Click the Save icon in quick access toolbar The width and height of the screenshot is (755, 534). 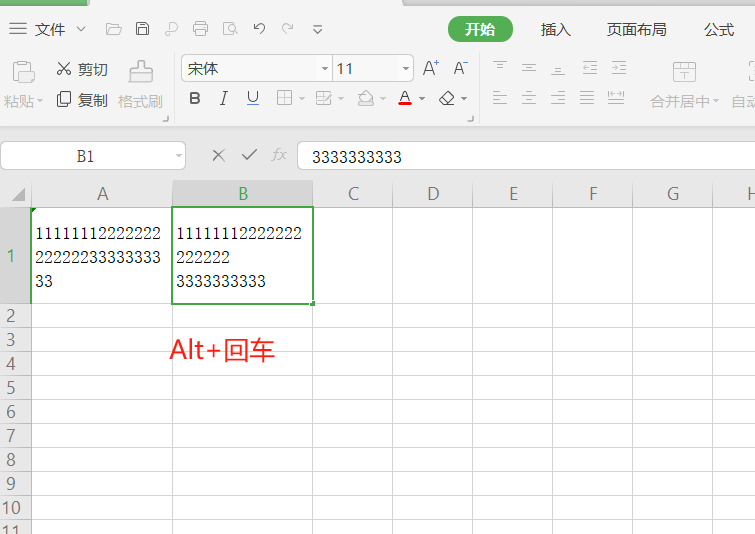point(143,29)
